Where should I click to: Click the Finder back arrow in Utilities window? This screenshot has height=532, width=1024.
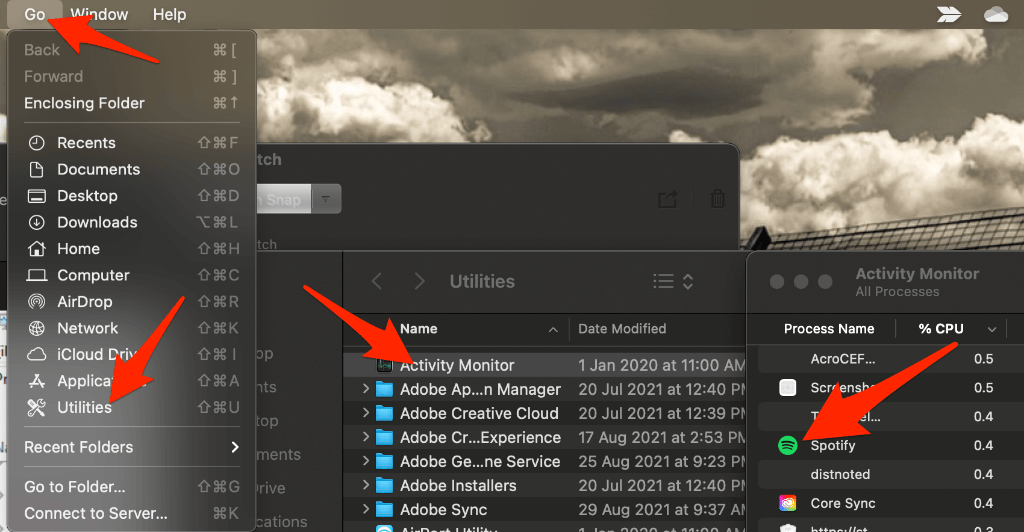tap(377, 281)
